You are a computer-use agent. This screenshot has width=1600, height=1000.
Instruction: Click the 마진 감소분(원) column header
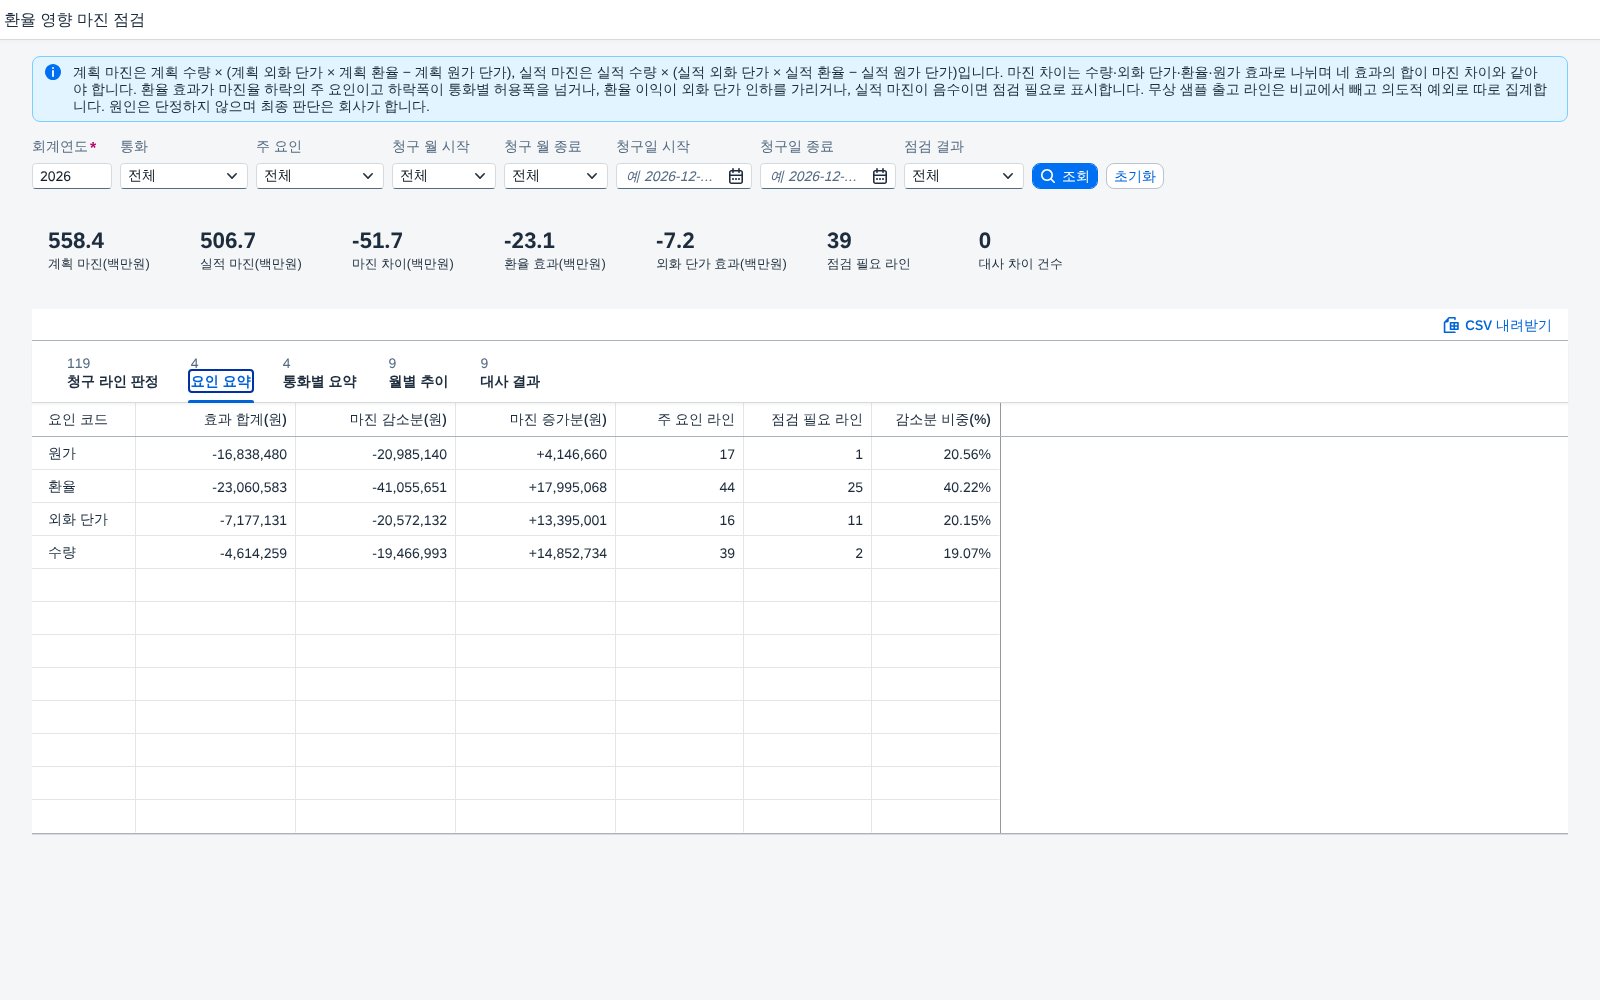click(376, 420)
